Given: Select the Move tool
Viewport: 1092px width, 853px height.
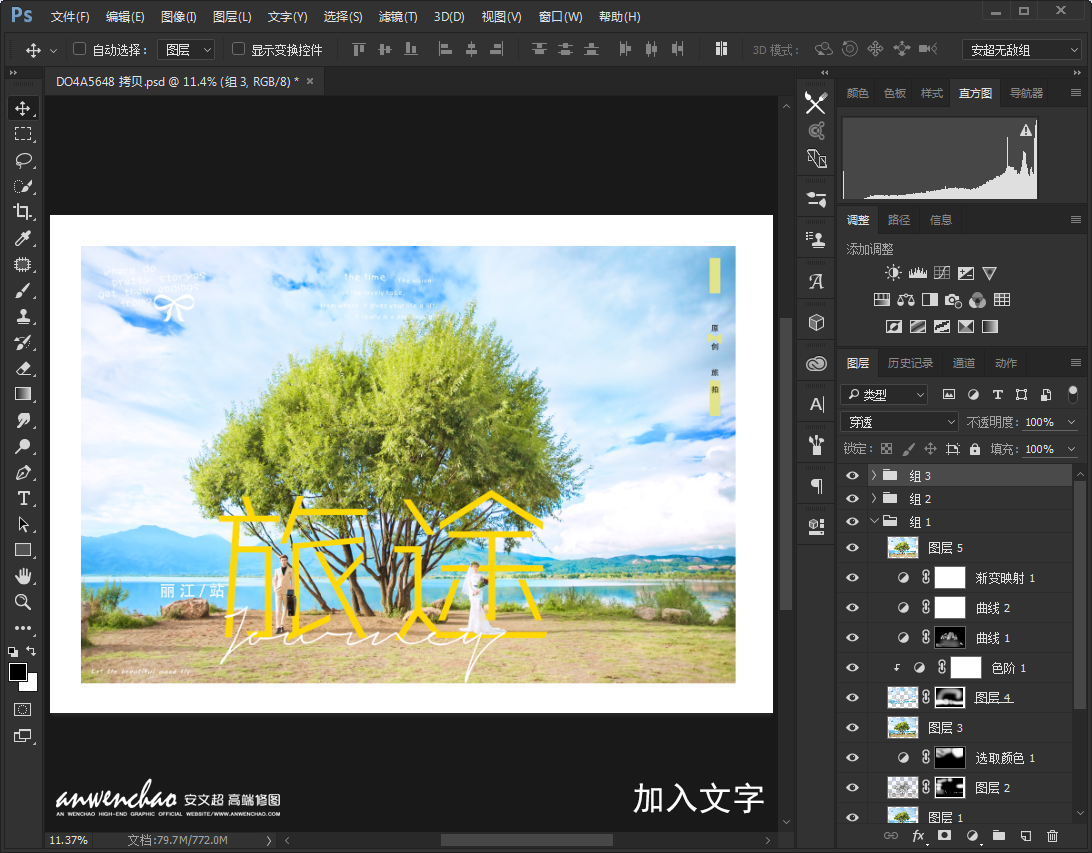Looking at the screenshot, I should [23, 109].
